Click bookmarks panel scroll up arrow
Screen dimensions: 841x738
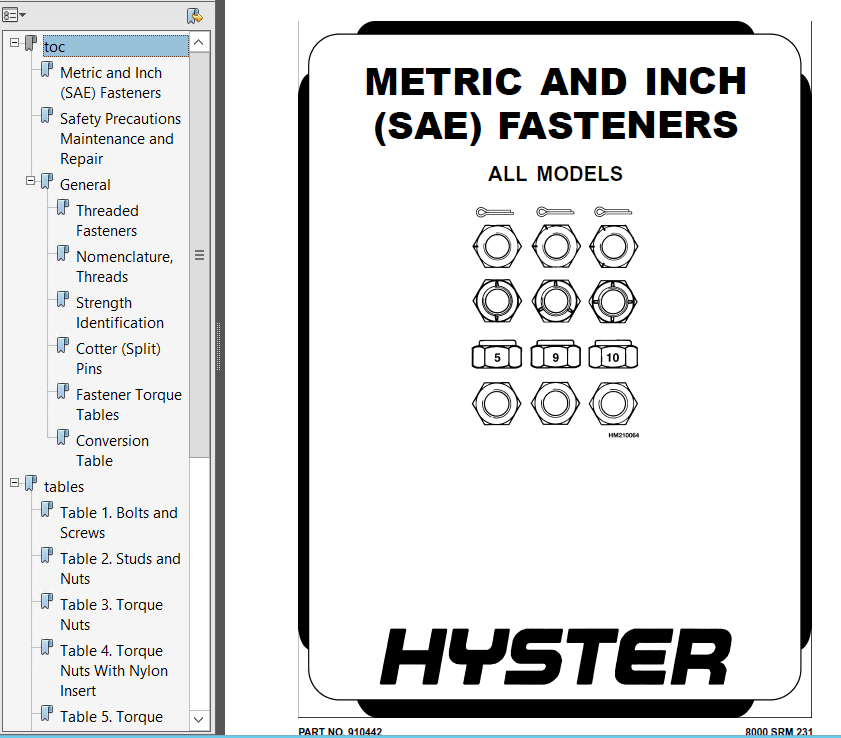pyautogui.click(x=199, y=42)
